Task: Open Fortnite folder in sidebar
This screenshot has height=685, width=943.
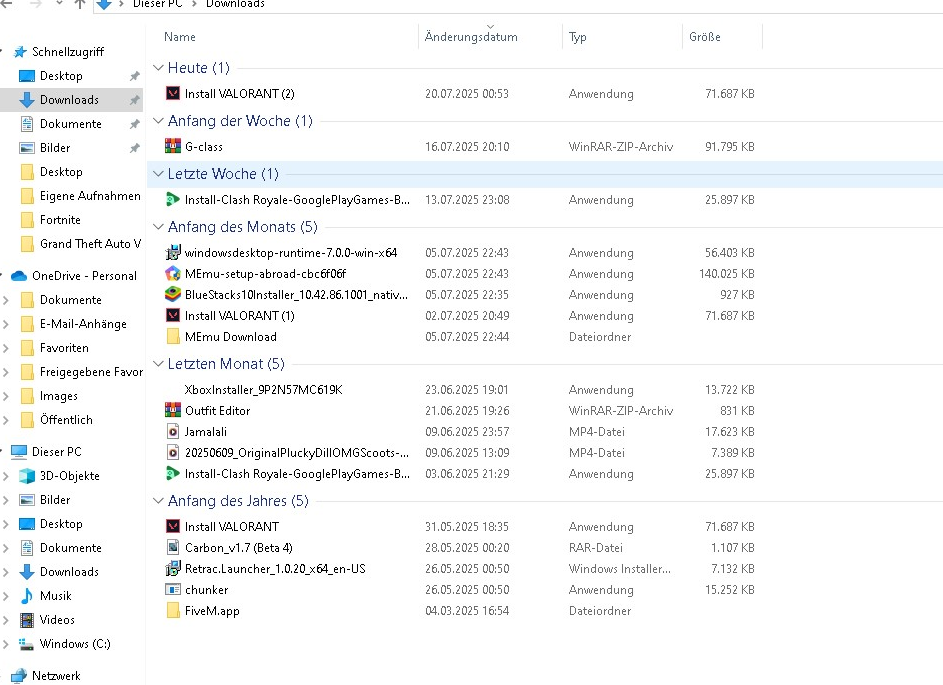Action: tap(60, 220)
